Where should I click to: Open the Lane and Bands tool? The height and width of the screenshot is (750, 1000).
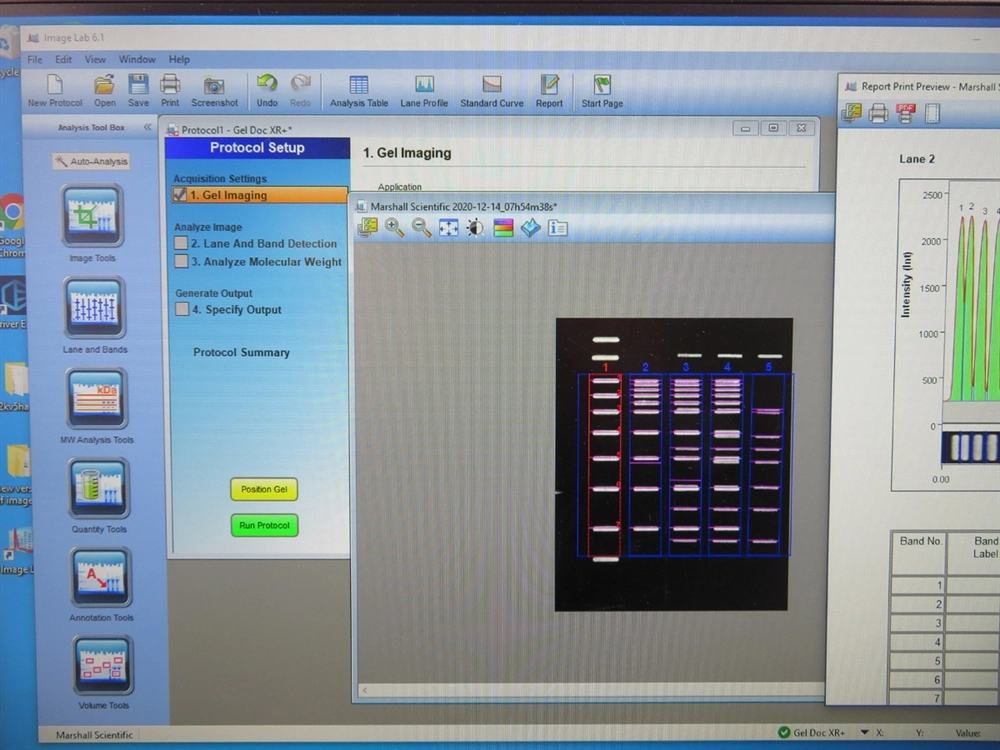click(95, 310)
